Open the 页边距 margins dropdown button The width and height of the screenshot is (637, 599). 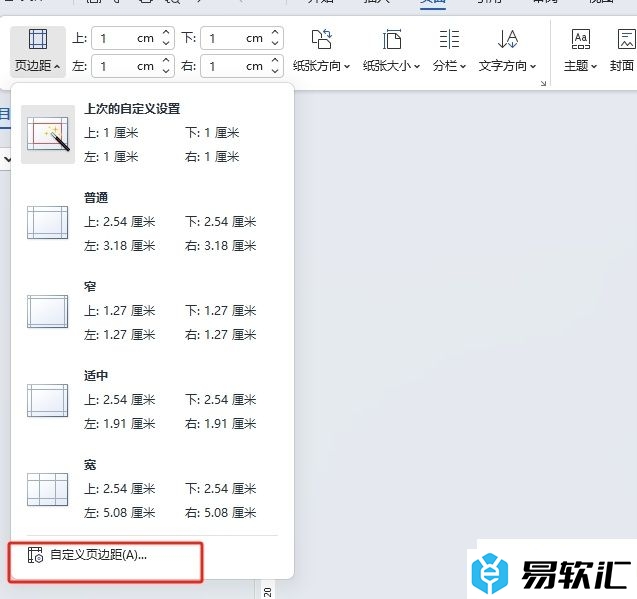tap(37, 52)
